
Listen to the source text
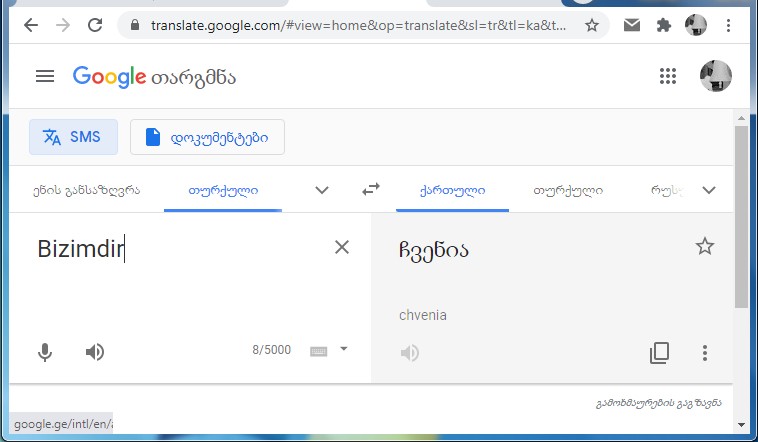[95, 352]
